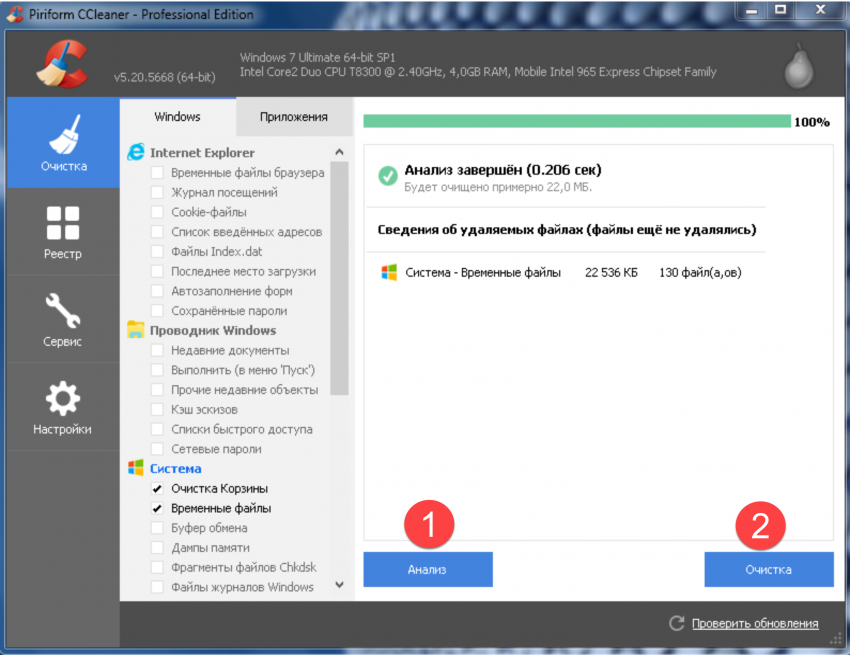This screenshot has height=655, width=850.
Task: Click the CCleaner title bar icon
Action: tap(15, 14)
